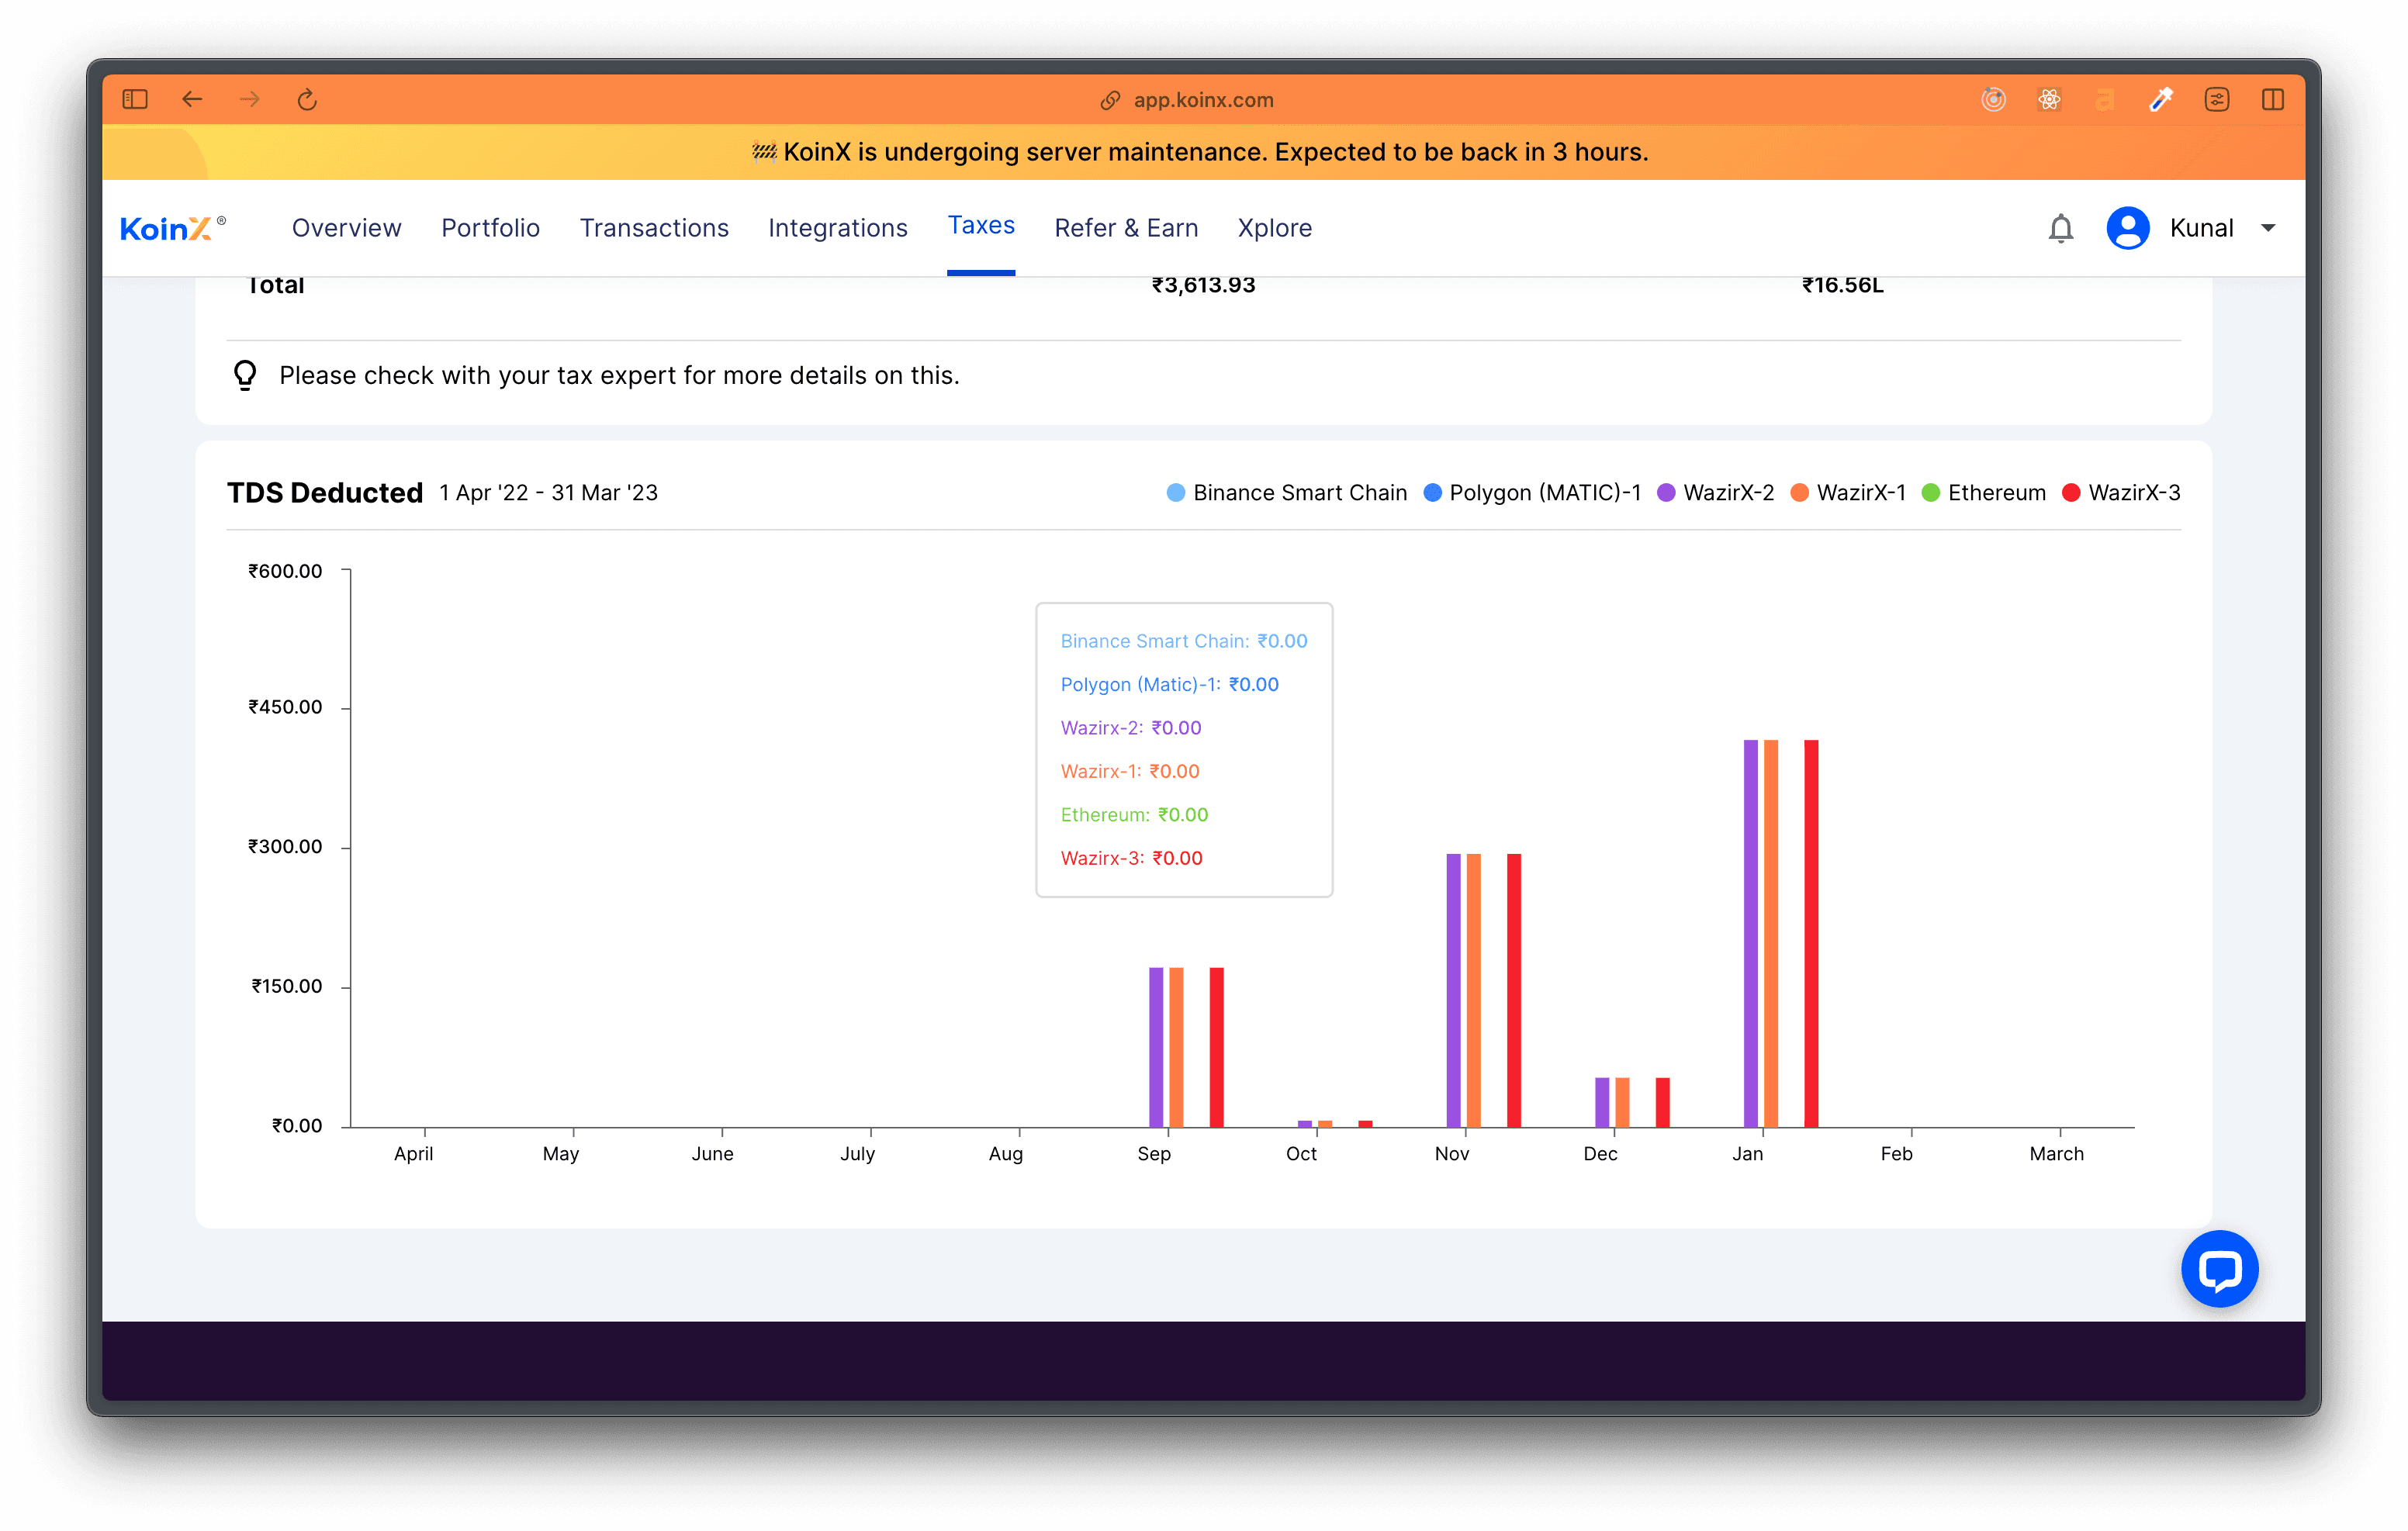2408x1531 pixels.
Task: Click tooltip row 'Ethereum: ₹0.00'
Action: 1134,814
